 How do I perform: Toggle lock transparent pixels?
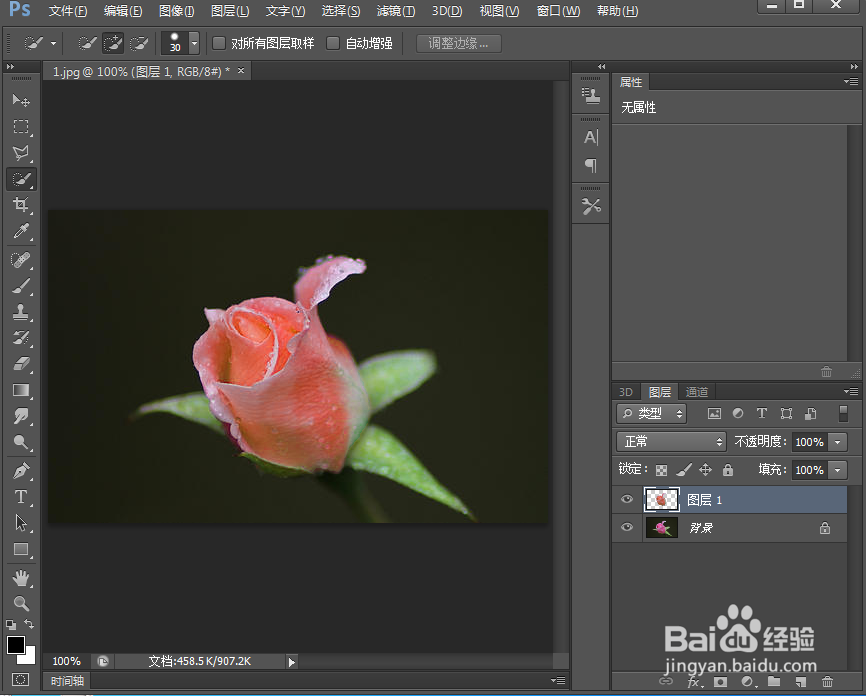tap(661, 470)
